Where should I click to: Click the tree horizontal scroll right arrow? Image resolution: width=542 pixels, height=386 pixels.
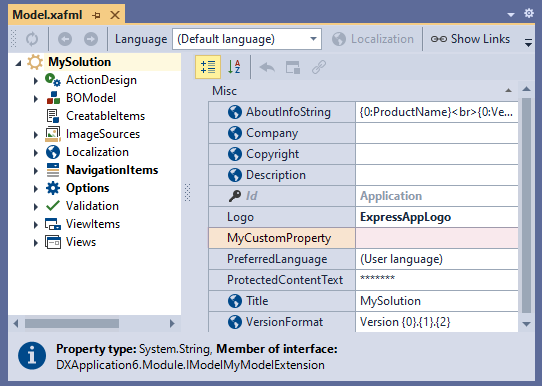pos(172,323)
